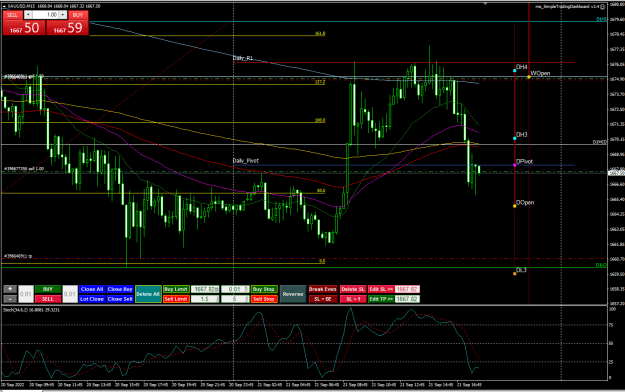Click the red SELL dashboard button
625x392 pixels.
(x=48, y=299)
